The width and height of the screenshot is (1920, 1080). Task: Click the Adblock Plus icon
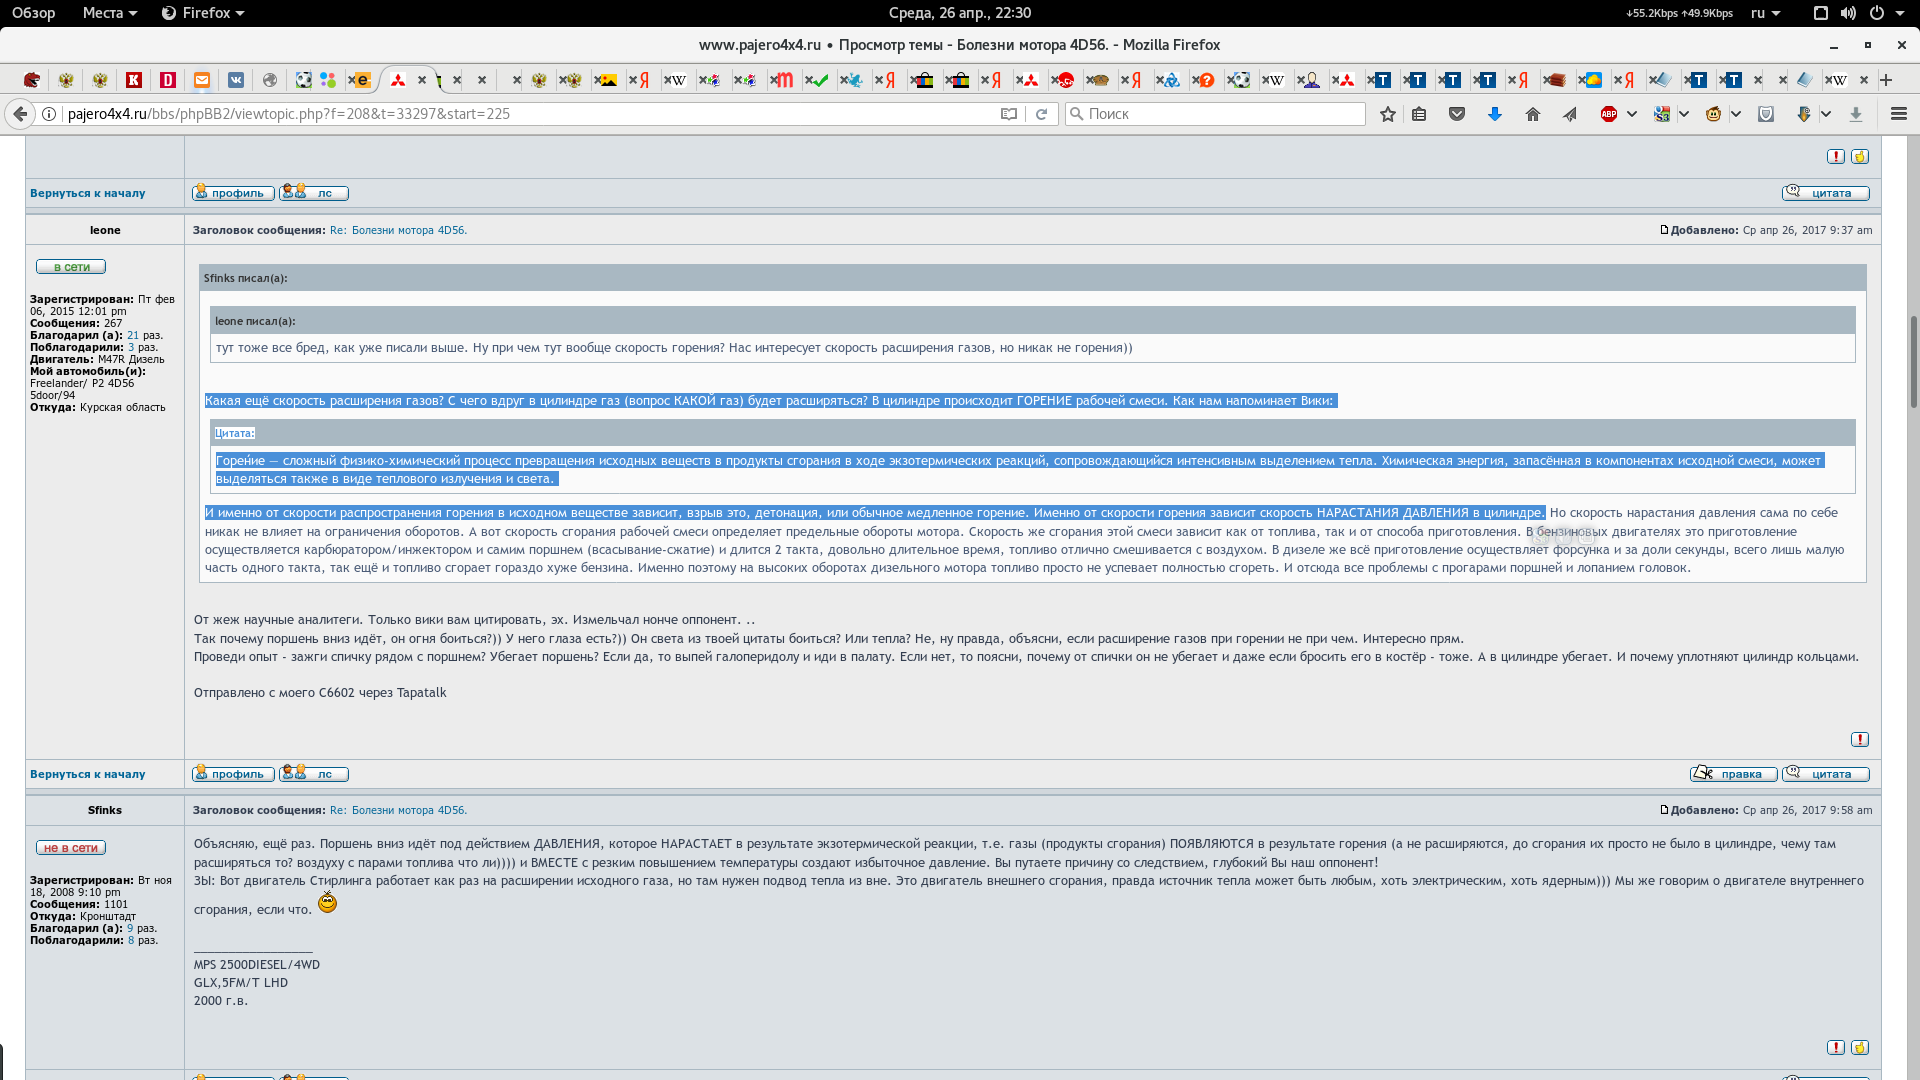tap(1609, 114)
